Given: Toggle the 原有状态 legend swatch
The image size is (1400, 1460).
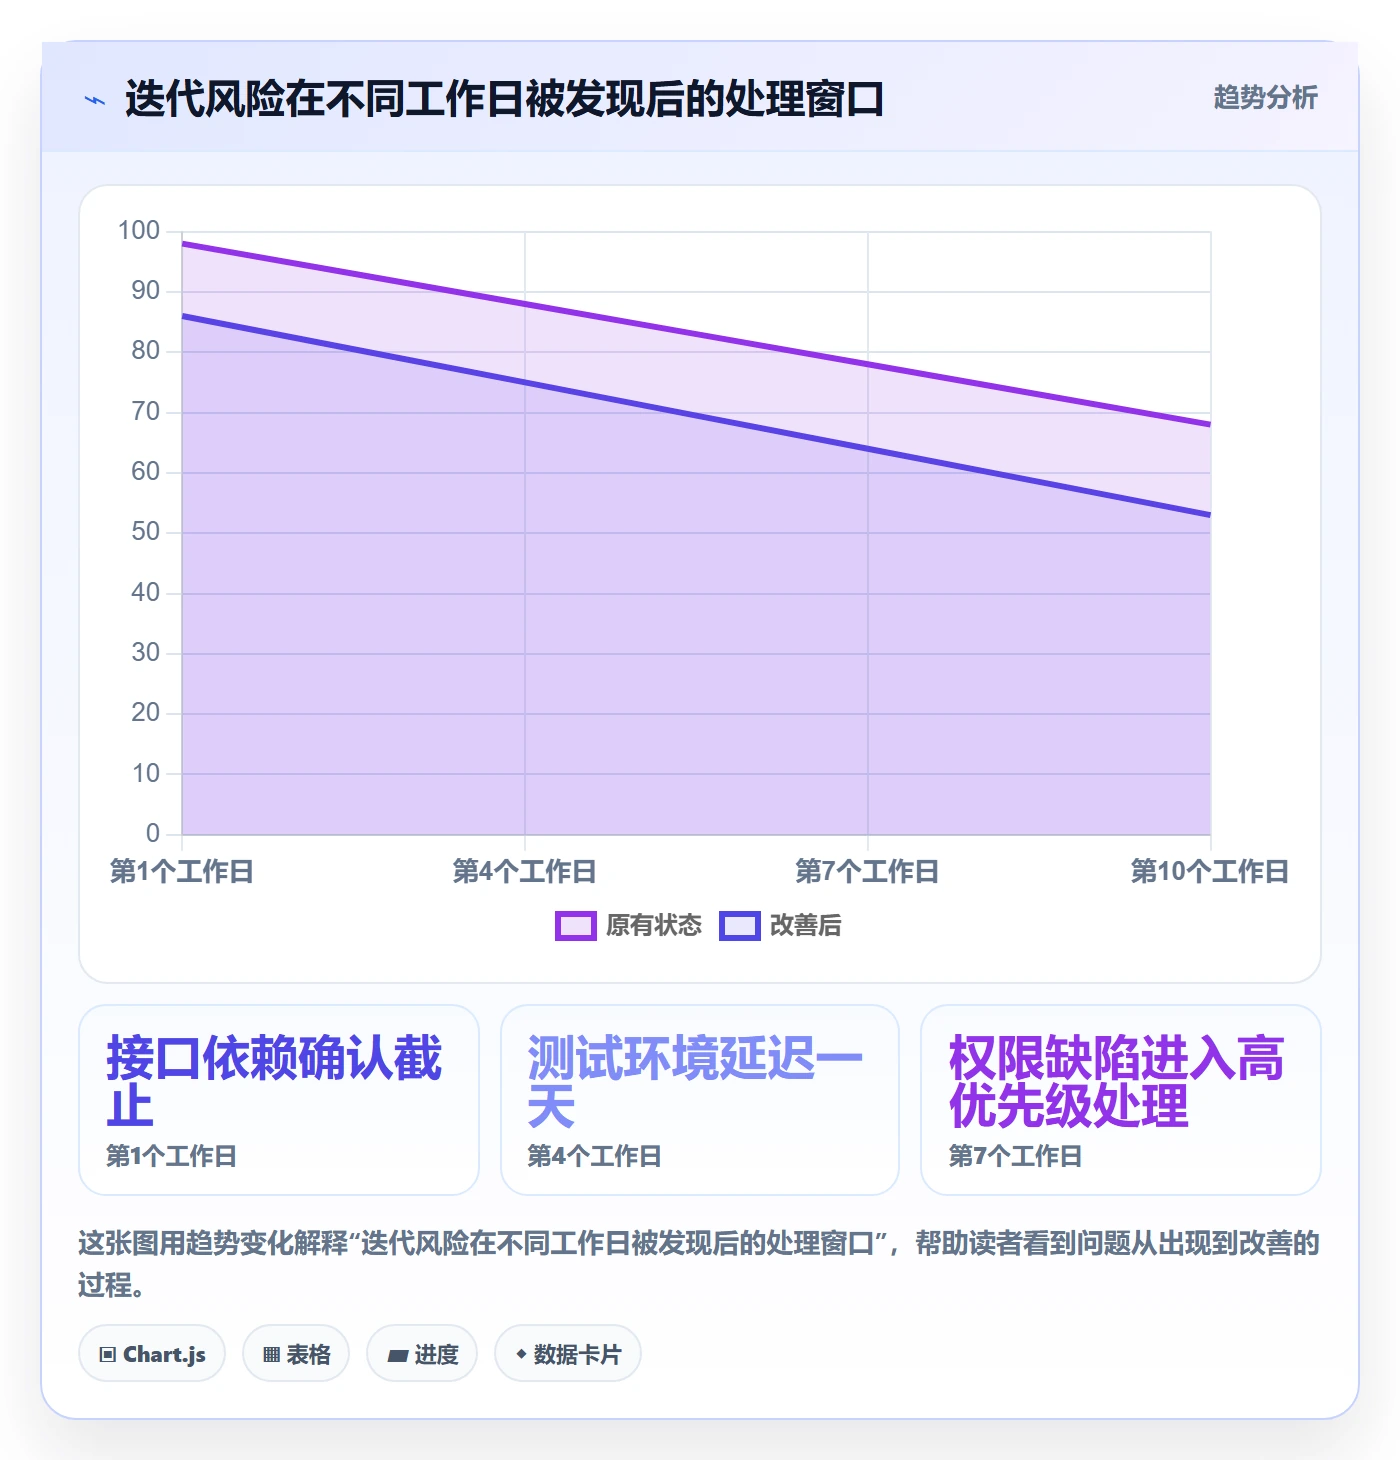Looking at the screenshot, I should click(x=575, y=926).
